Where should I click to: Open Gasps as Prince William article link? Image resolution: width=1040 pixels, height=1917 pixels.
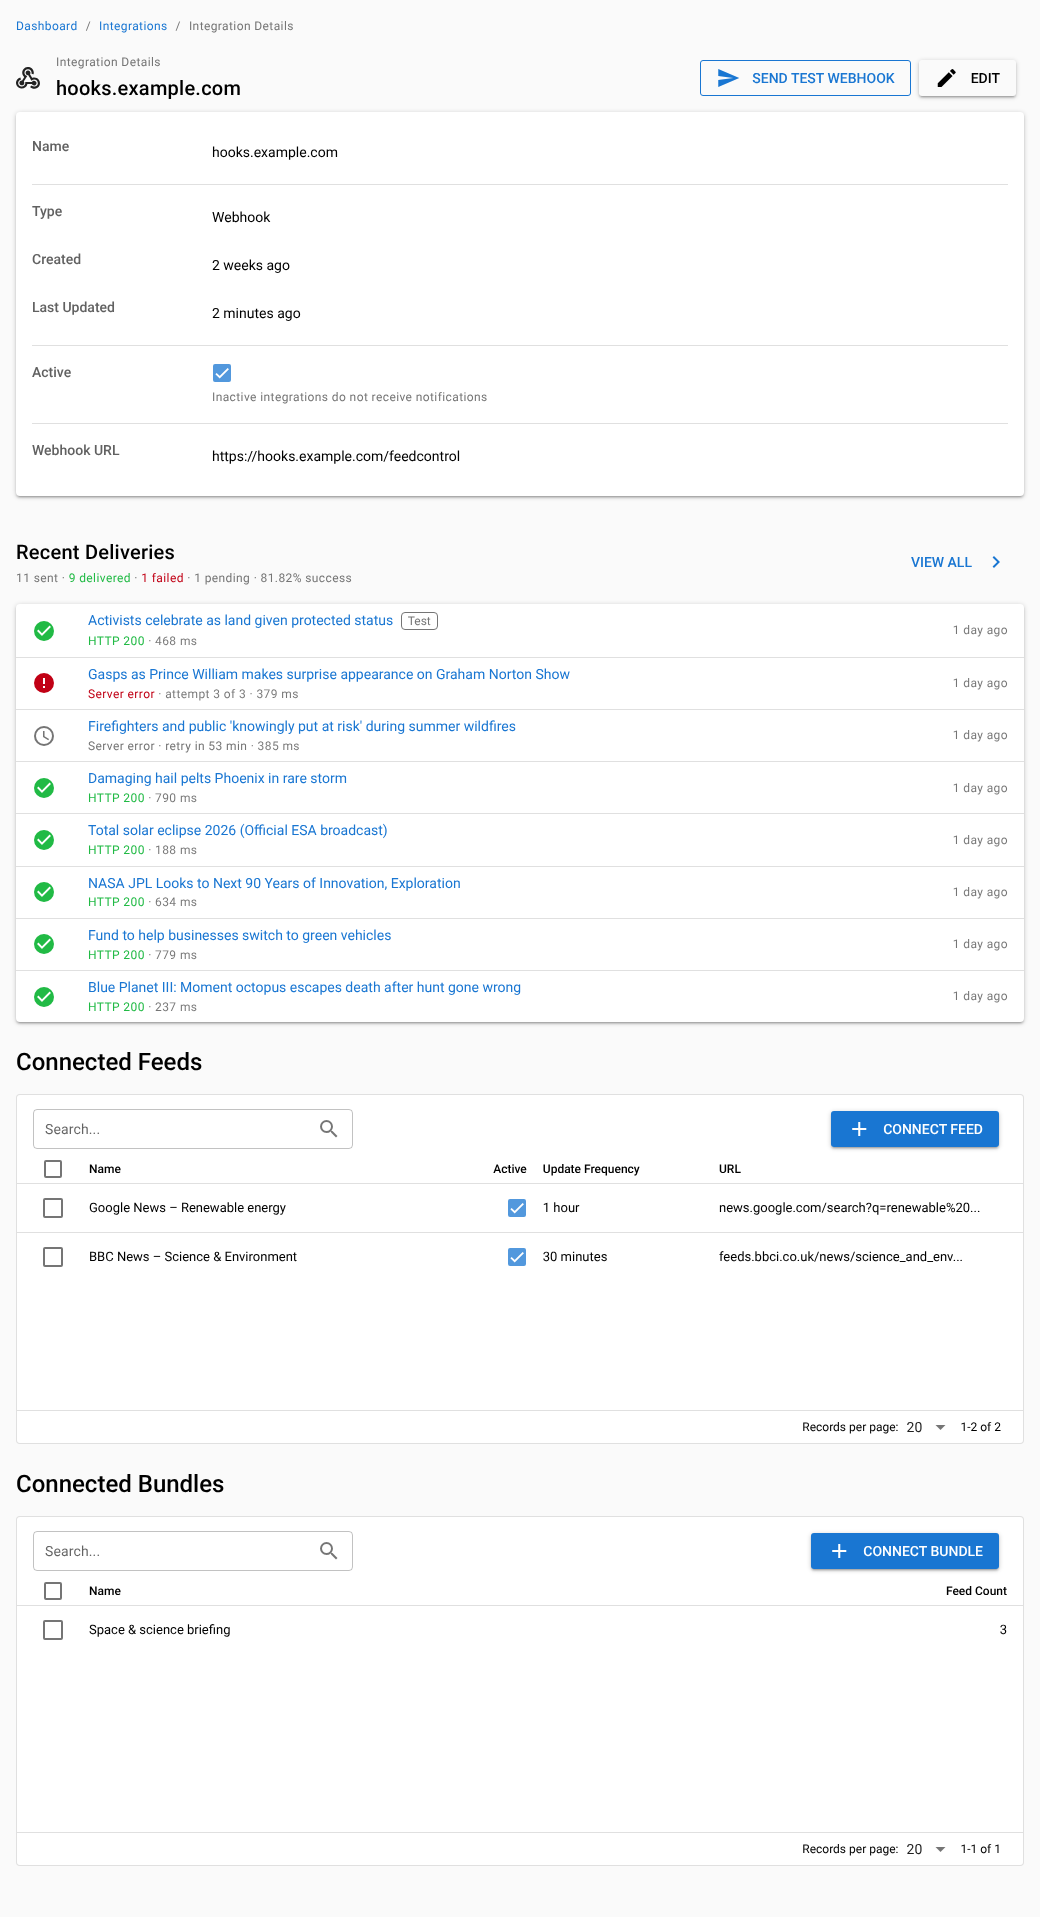click(x=329, y=674)
